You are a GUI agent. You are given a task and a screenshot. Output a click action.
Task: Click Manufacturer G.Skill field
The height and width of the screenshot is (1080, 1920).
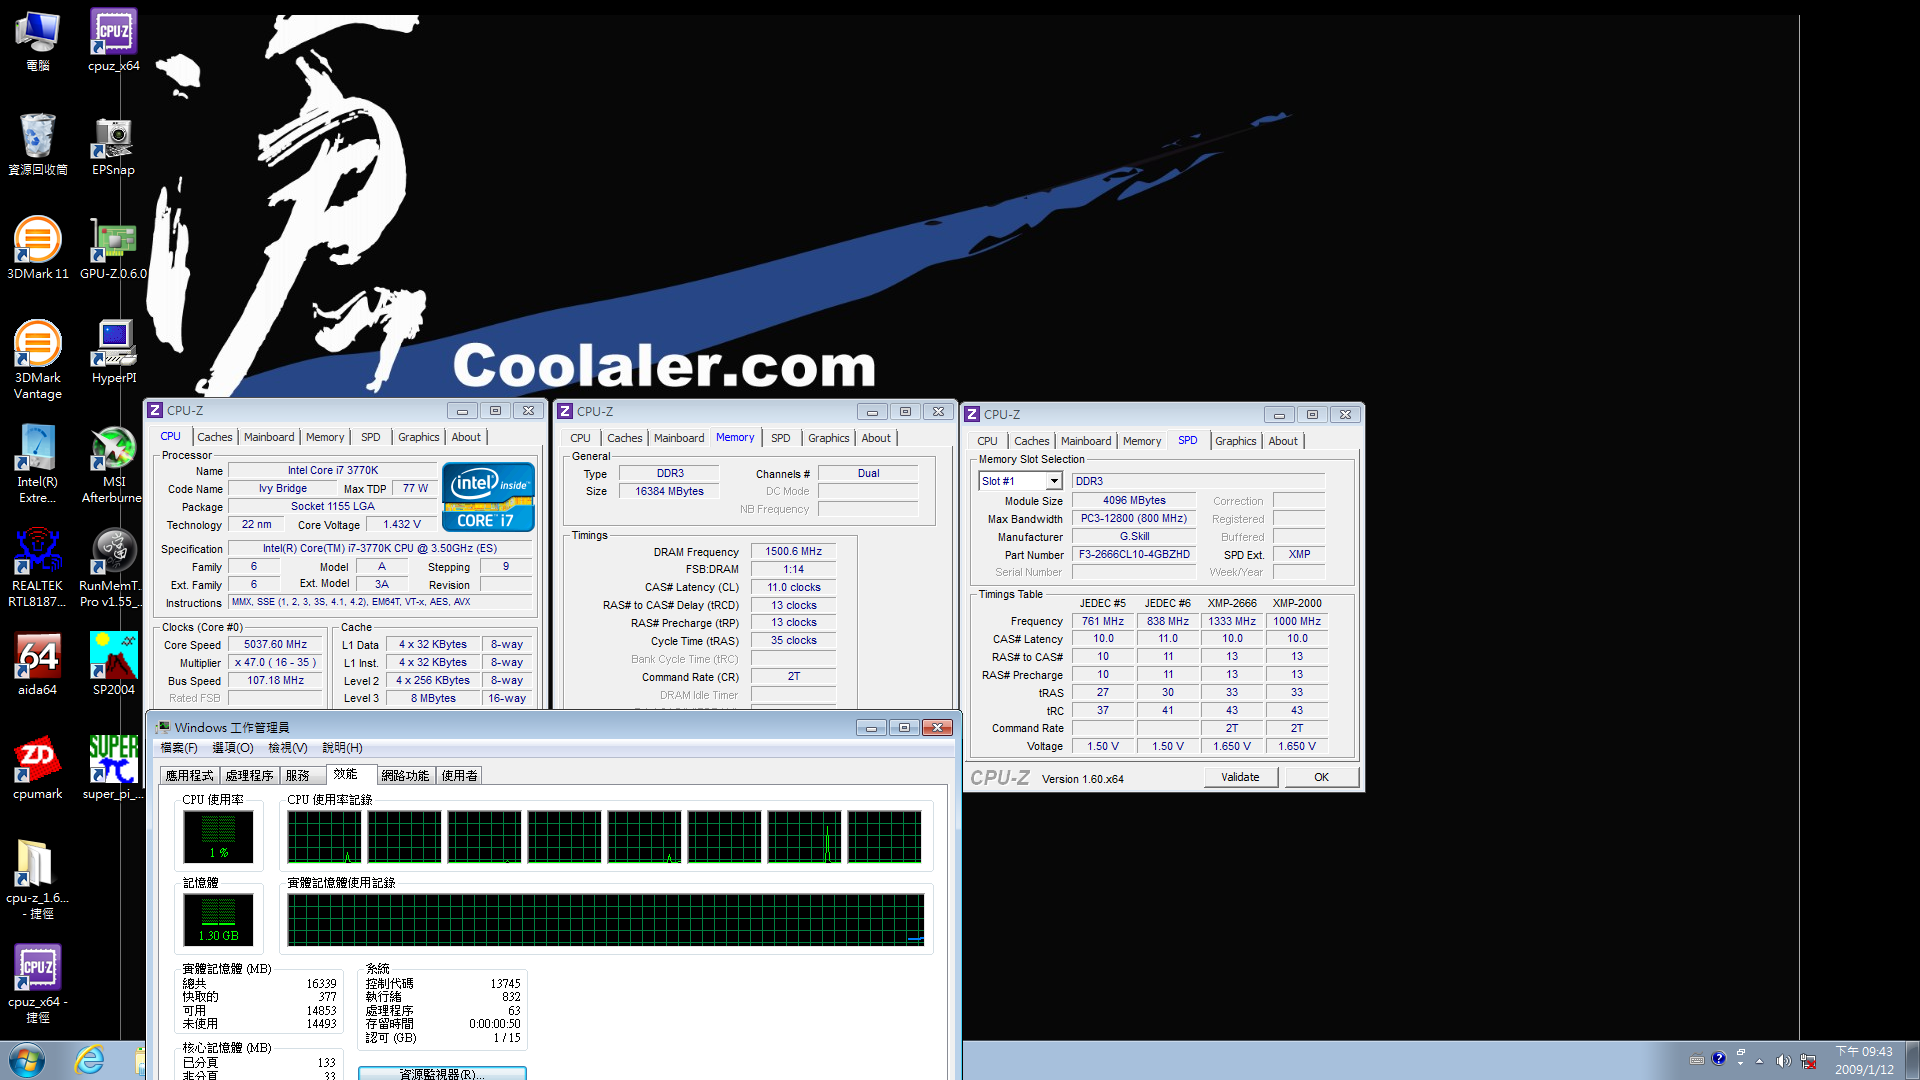point(1134,537)
